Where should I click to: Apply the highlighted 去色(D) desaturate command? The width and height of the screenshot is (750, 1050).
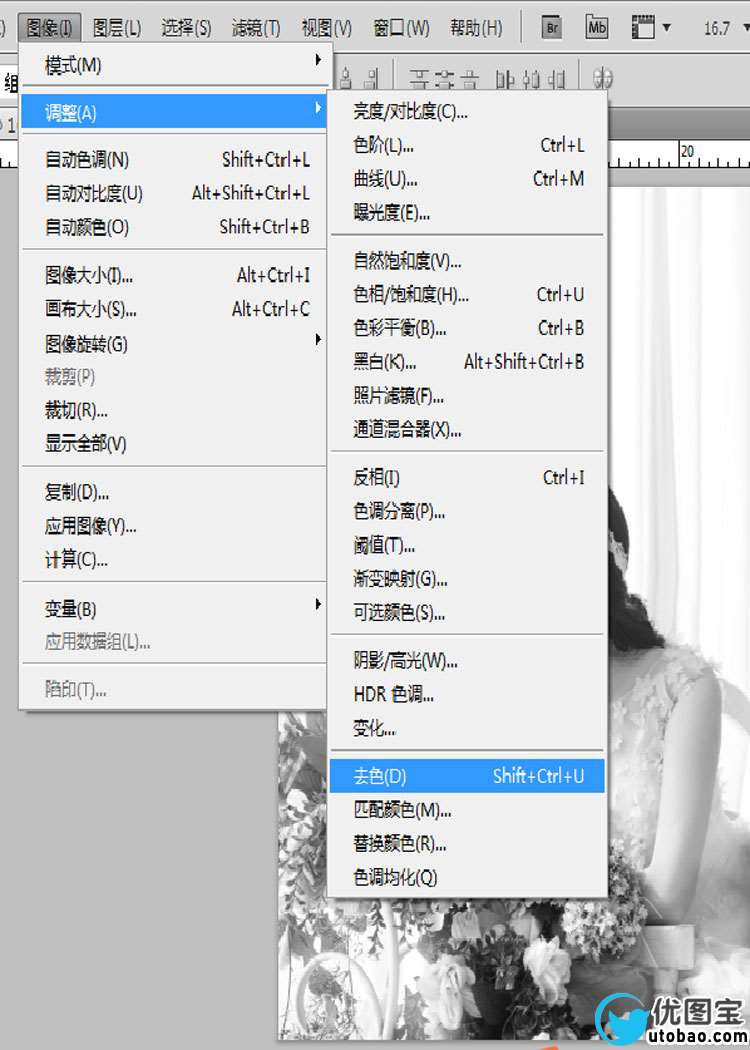tap(467, 776)
